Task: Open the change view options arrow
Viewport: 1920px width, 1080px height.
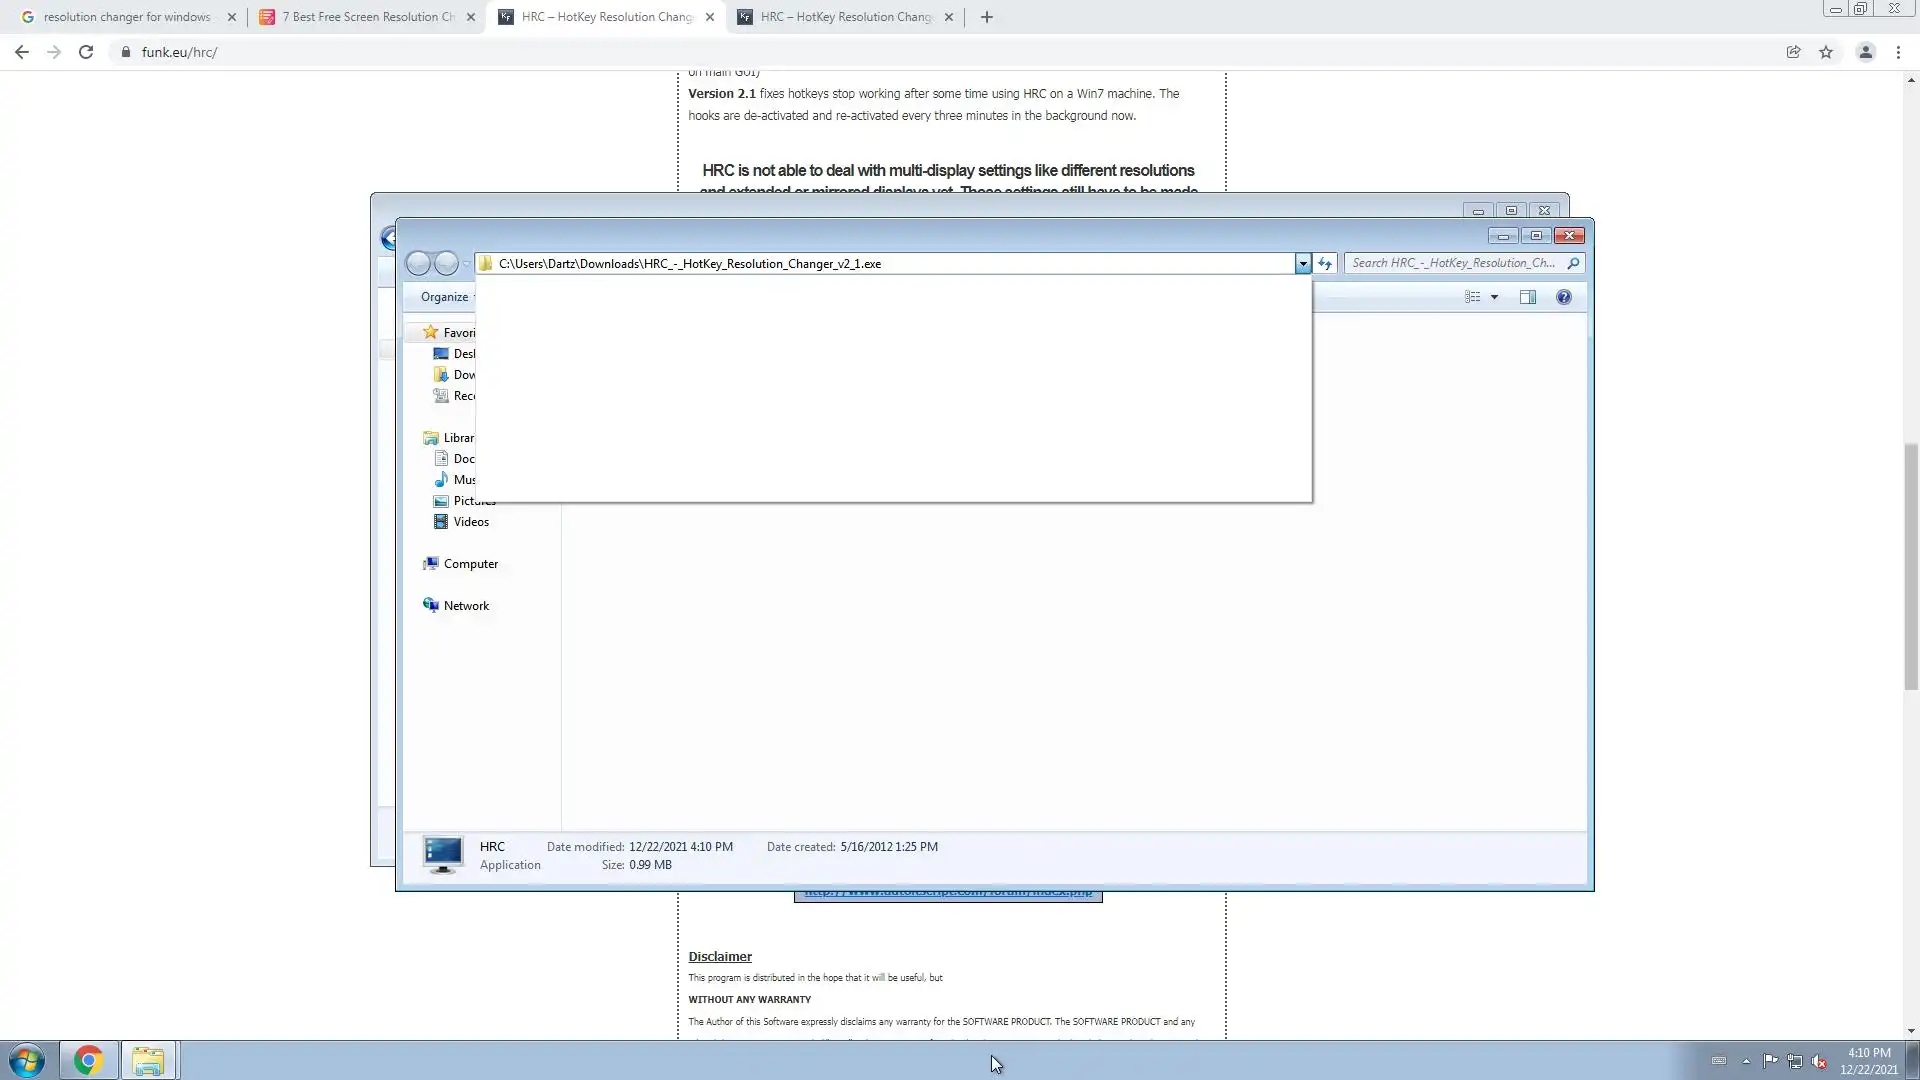Action: [x=1494, y=297]
